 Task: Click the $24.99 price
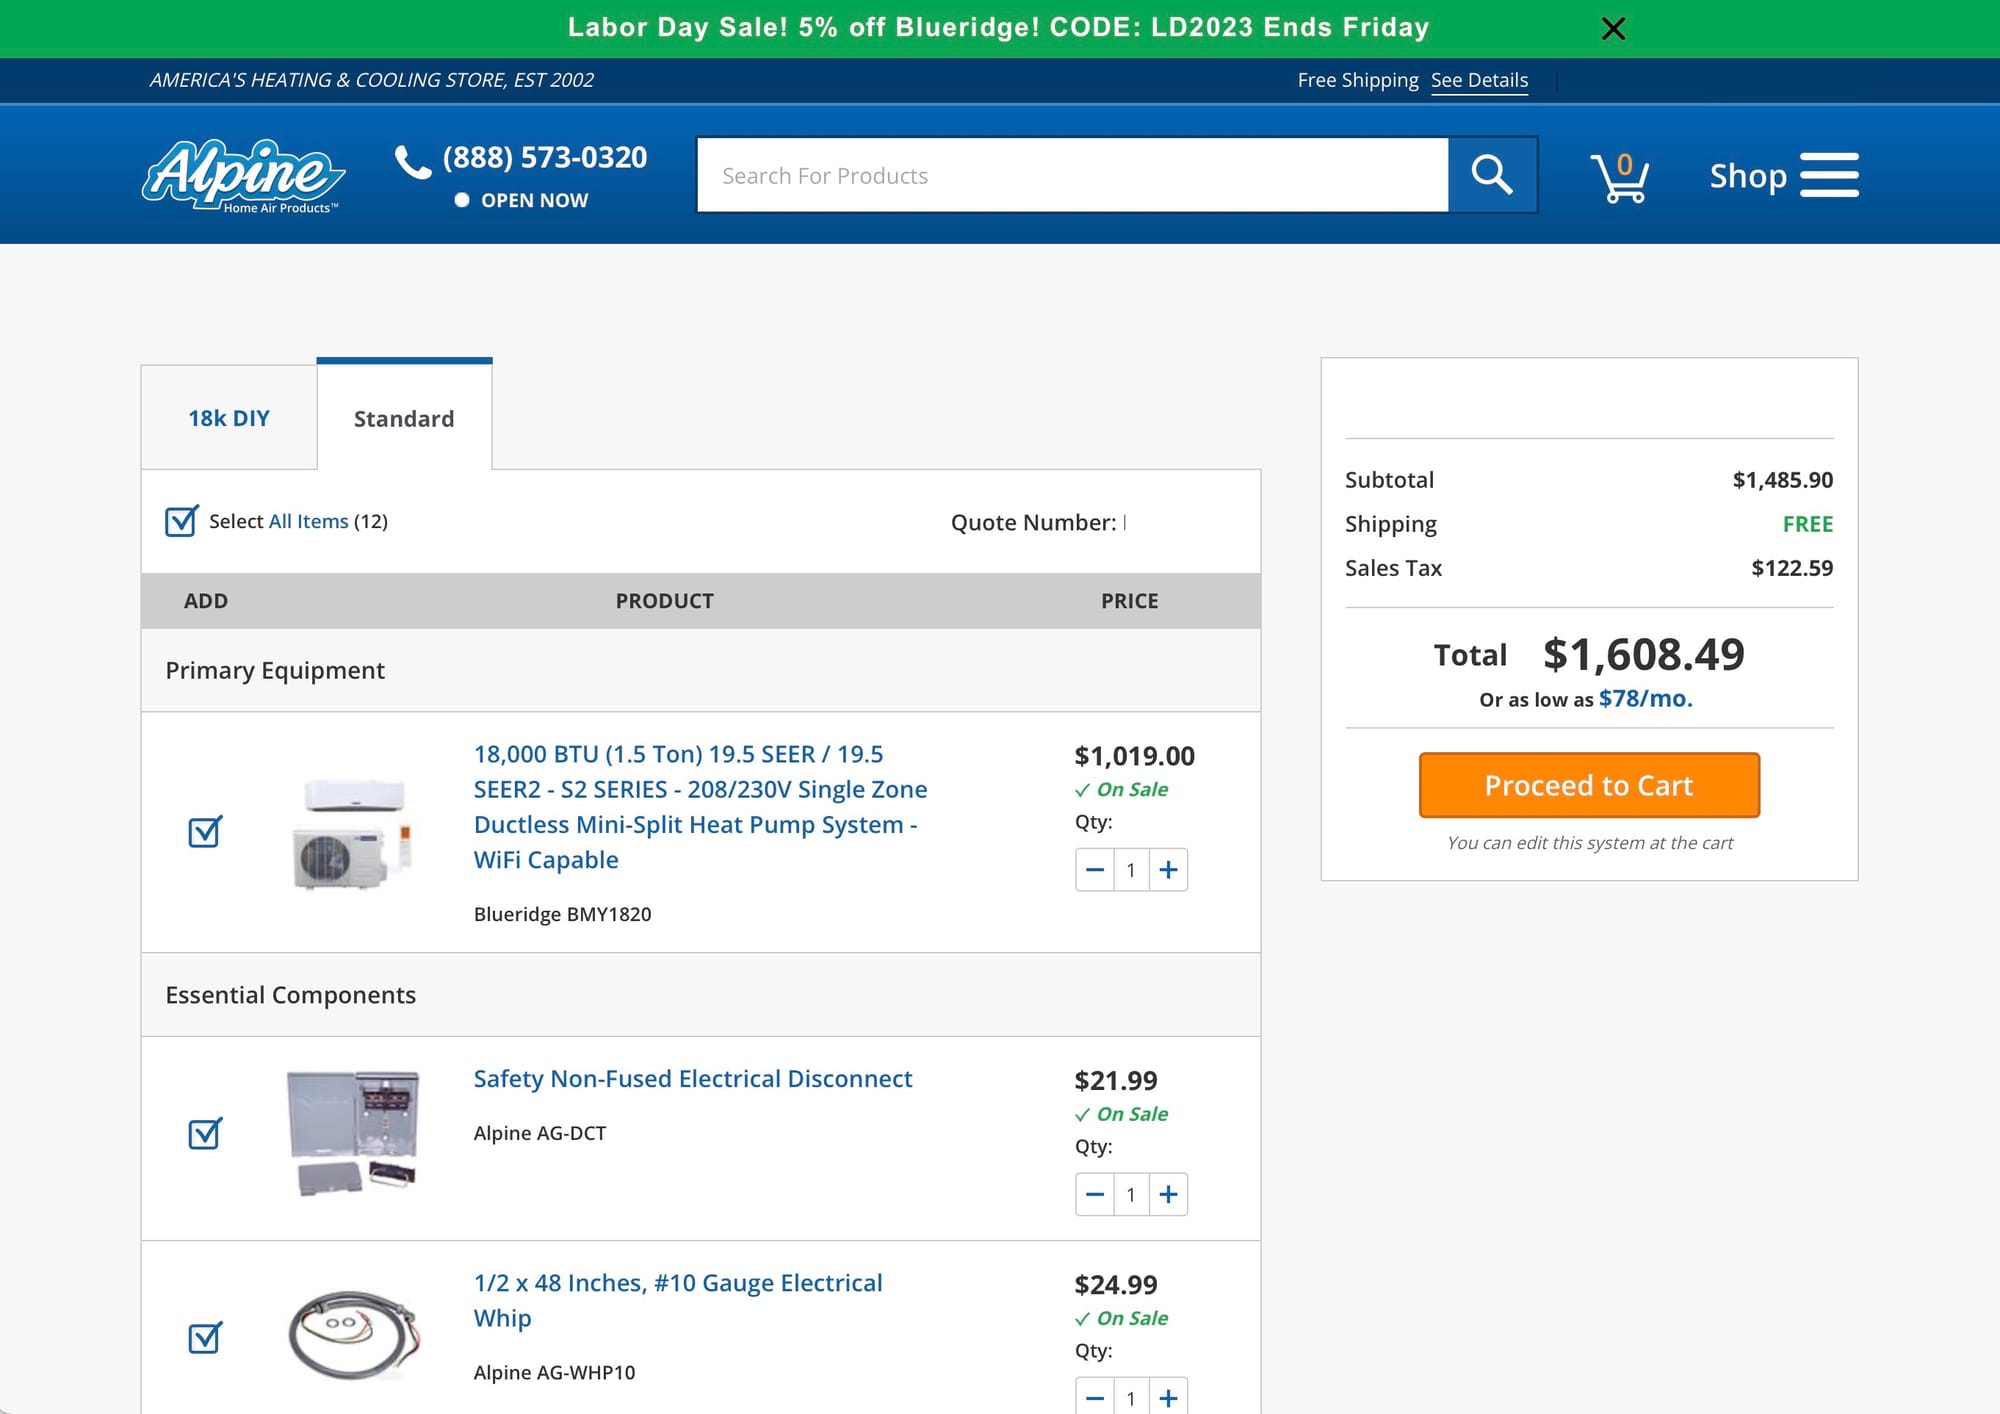(1116, 1284)
